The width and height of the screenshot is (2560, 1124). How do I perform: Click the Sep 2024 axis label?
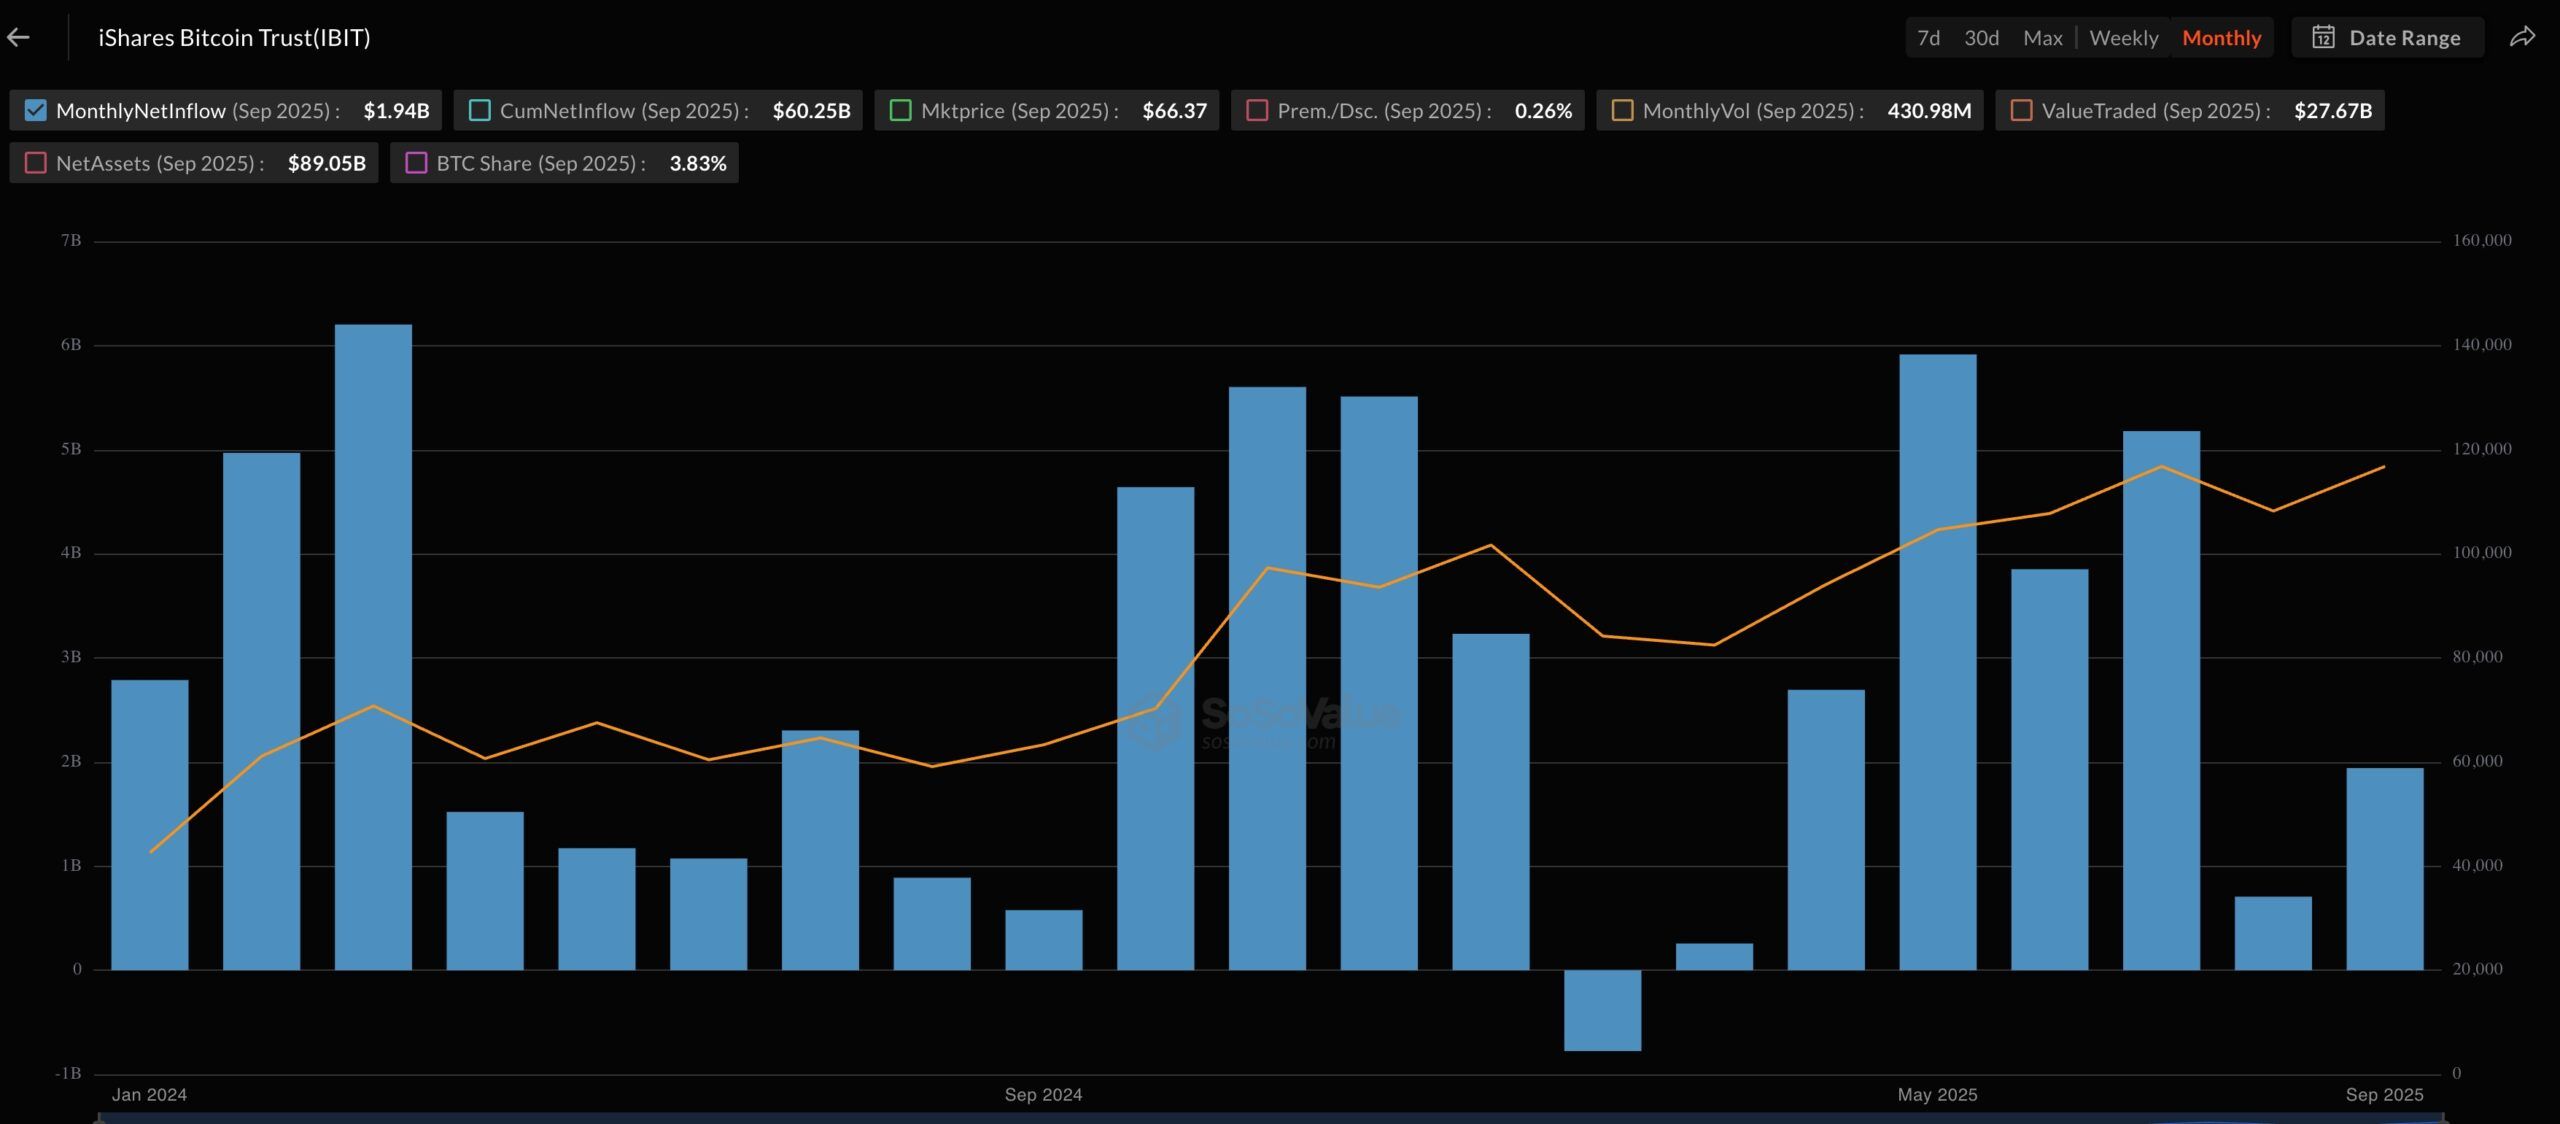pos(1043,1095)
